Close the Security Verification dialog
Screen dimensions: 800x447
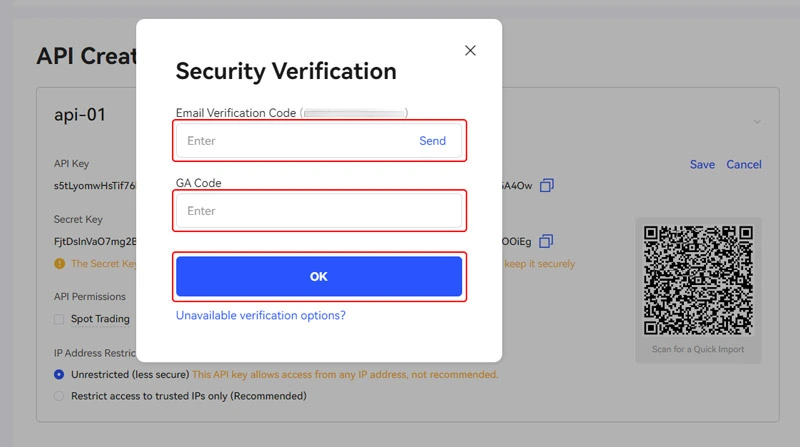[470, 50]
